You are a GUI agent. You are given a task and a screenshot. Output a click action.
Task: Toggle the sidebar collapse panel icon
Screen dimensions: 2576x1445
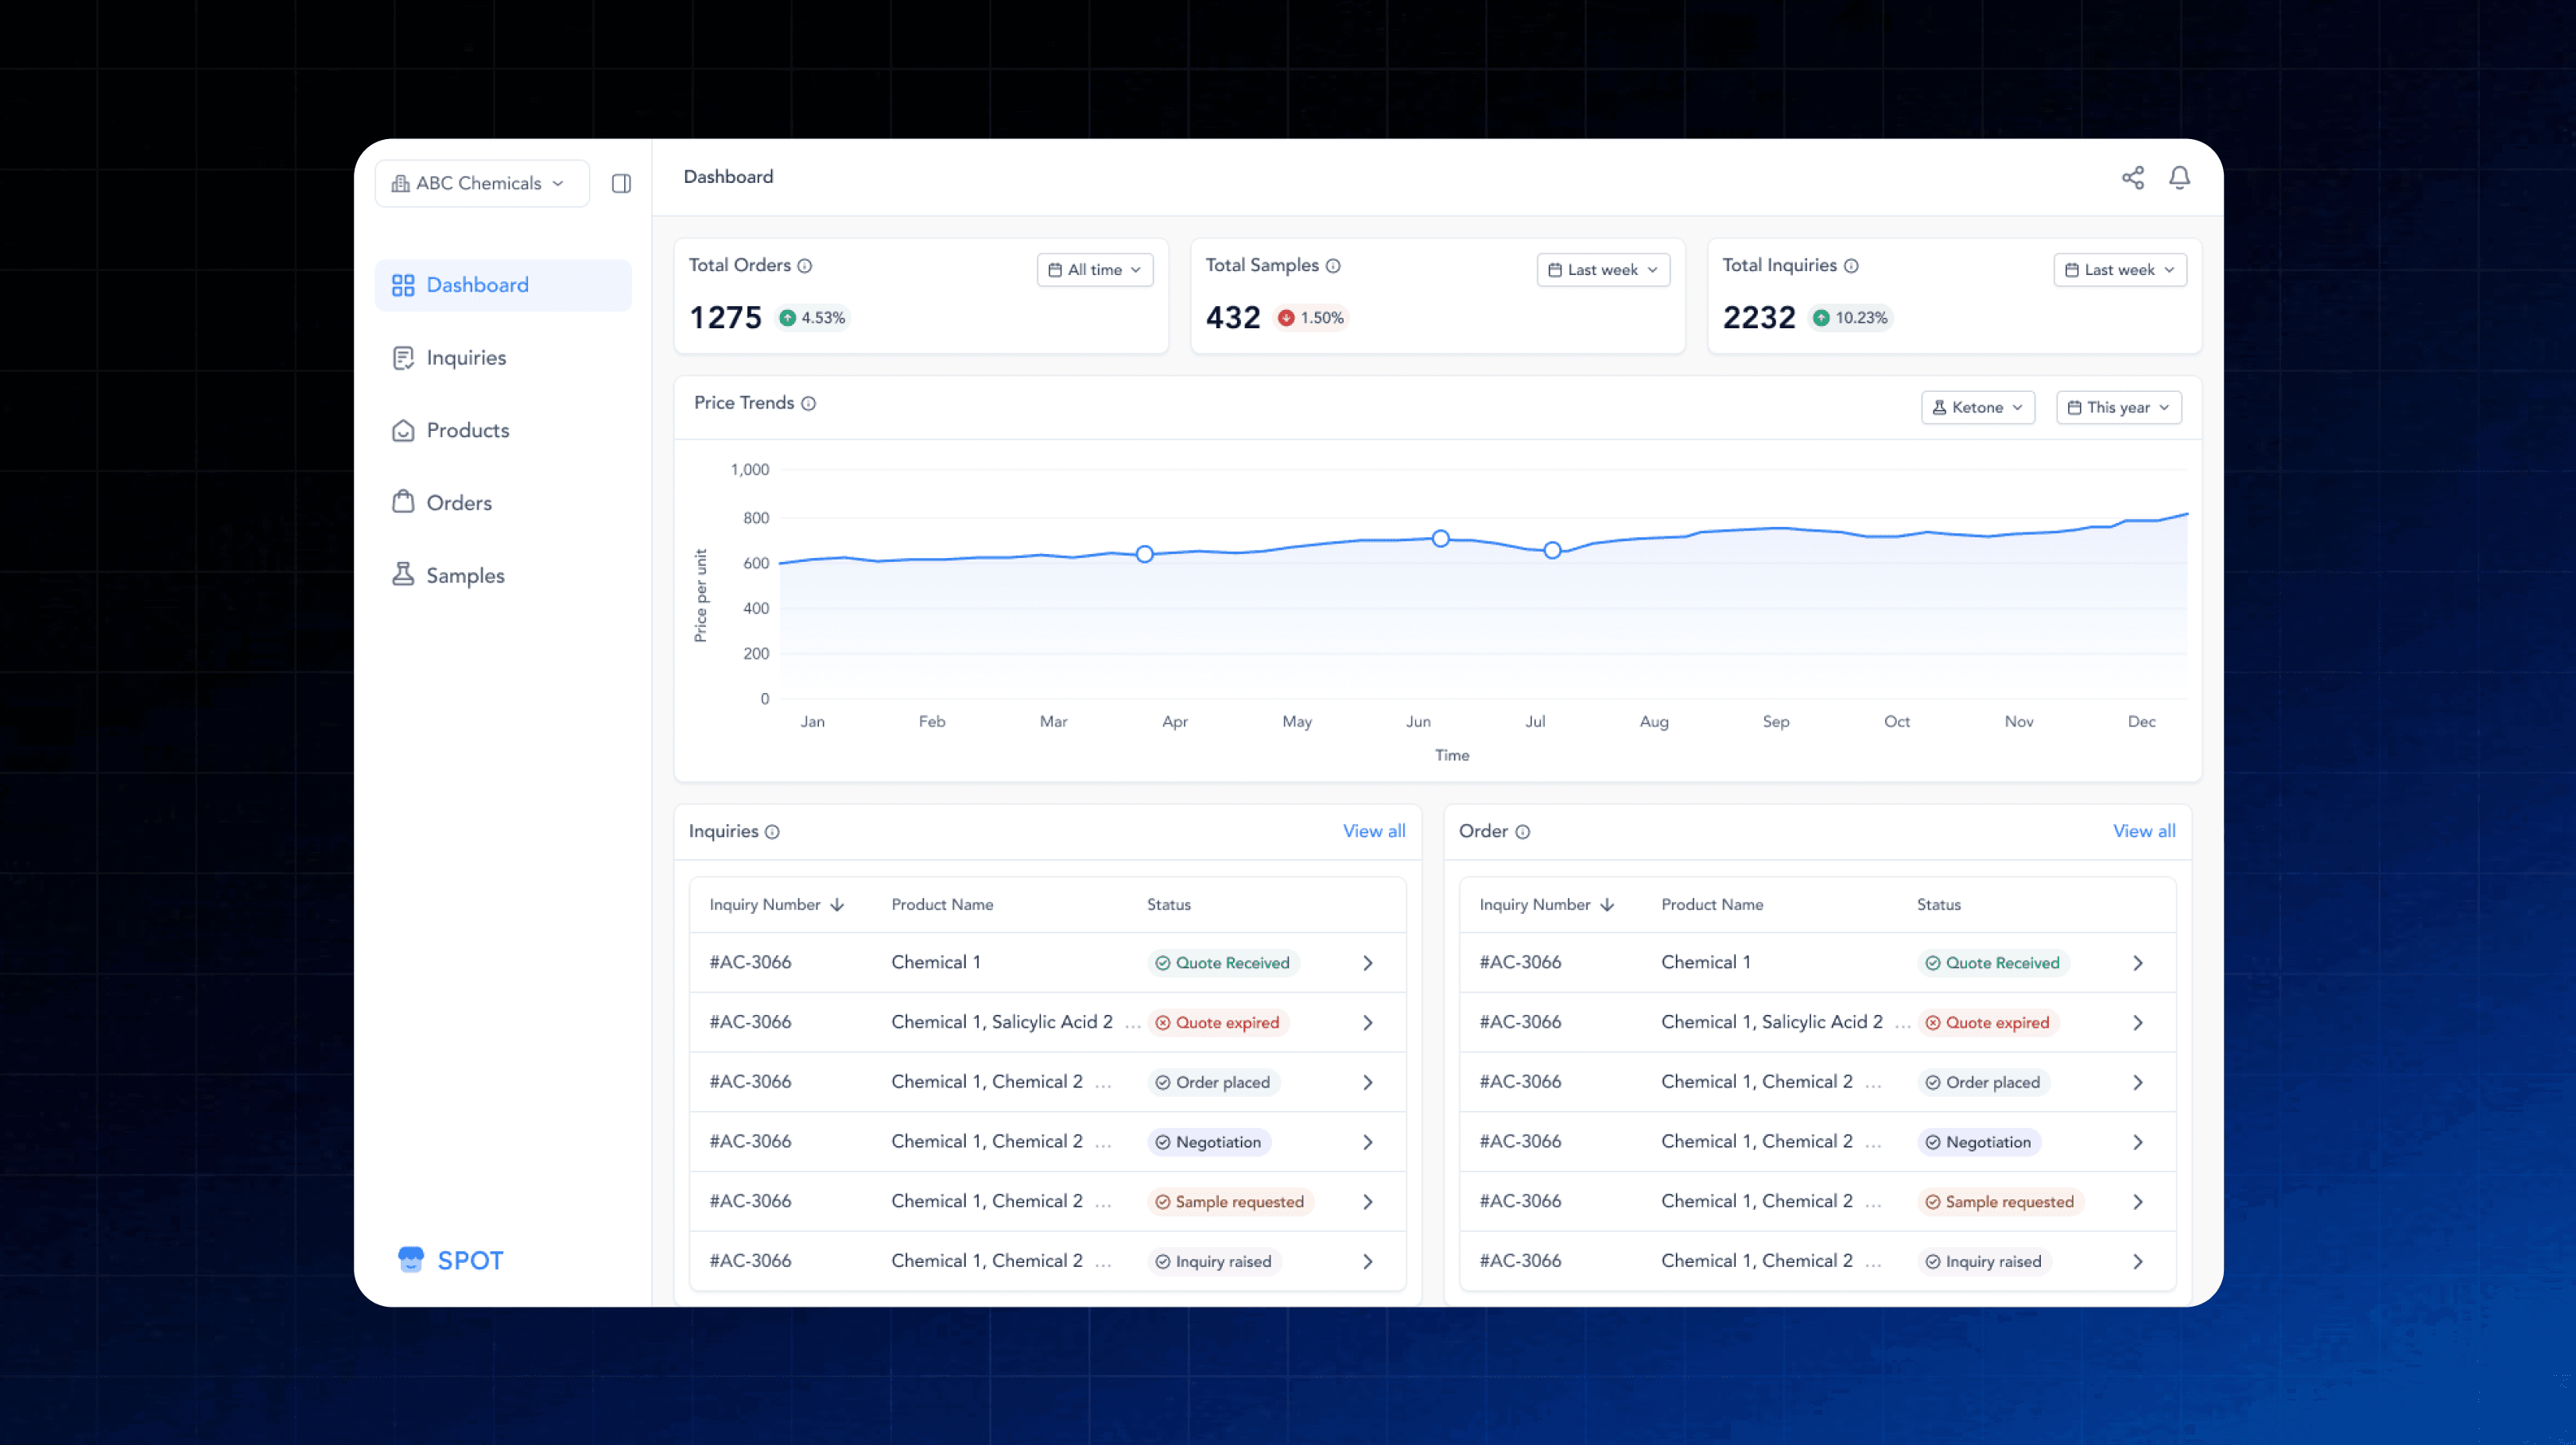[621, 183]
